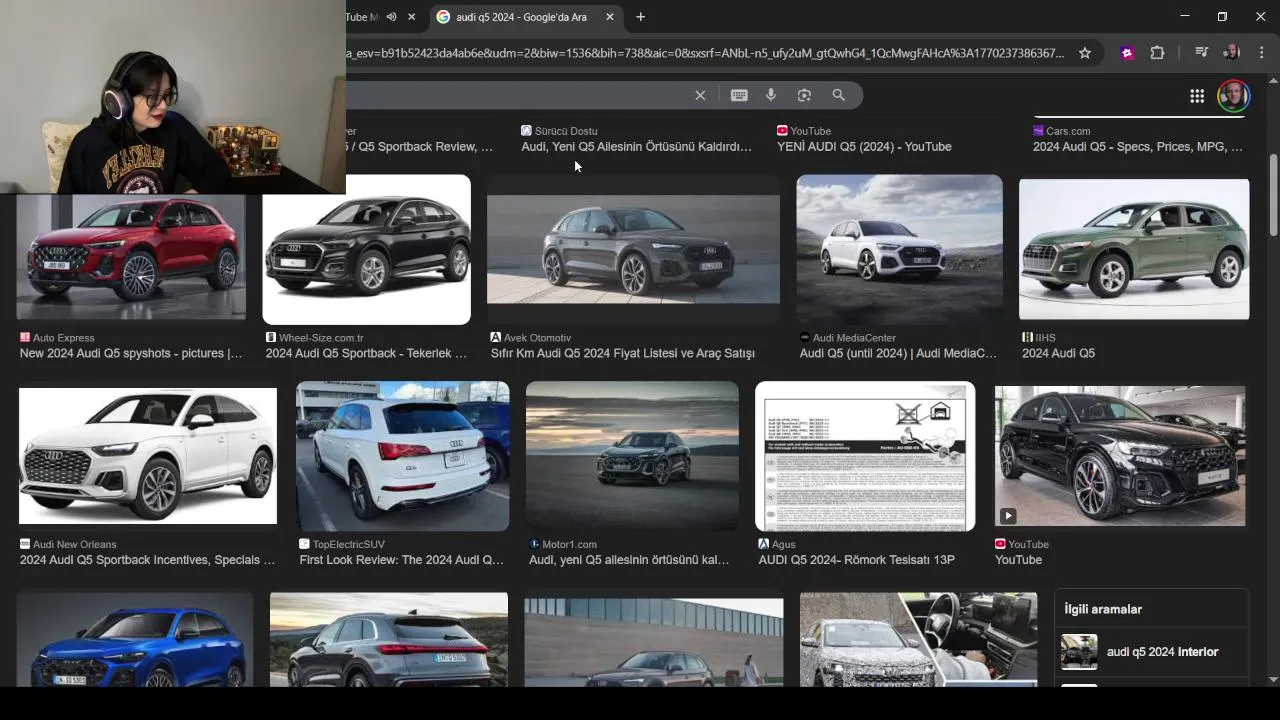The image size is (1280, 720).
Task: Open the grey Audi Avek Otomotiv thumbnail
Action: [x=633, y=249]
